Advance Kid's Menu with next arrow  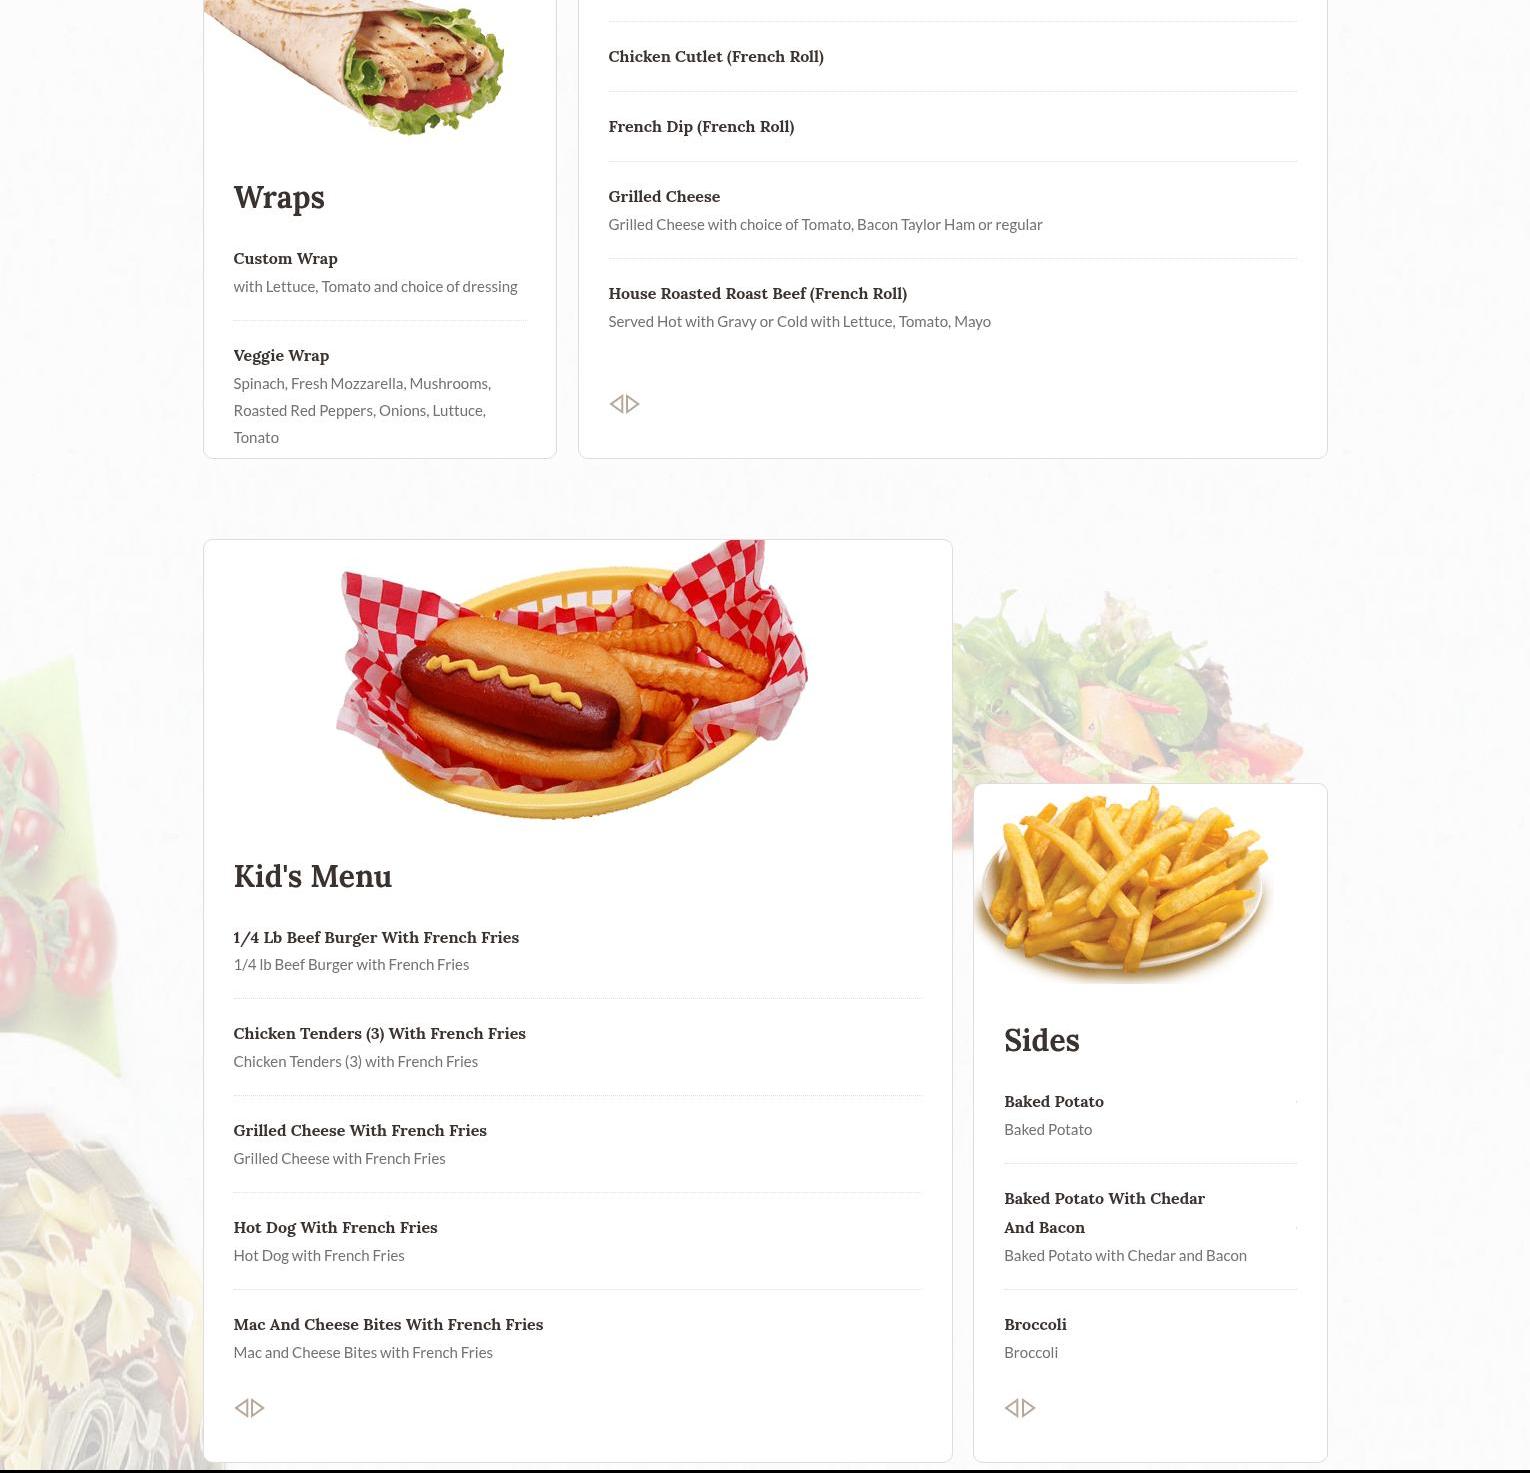(258, 1408)
